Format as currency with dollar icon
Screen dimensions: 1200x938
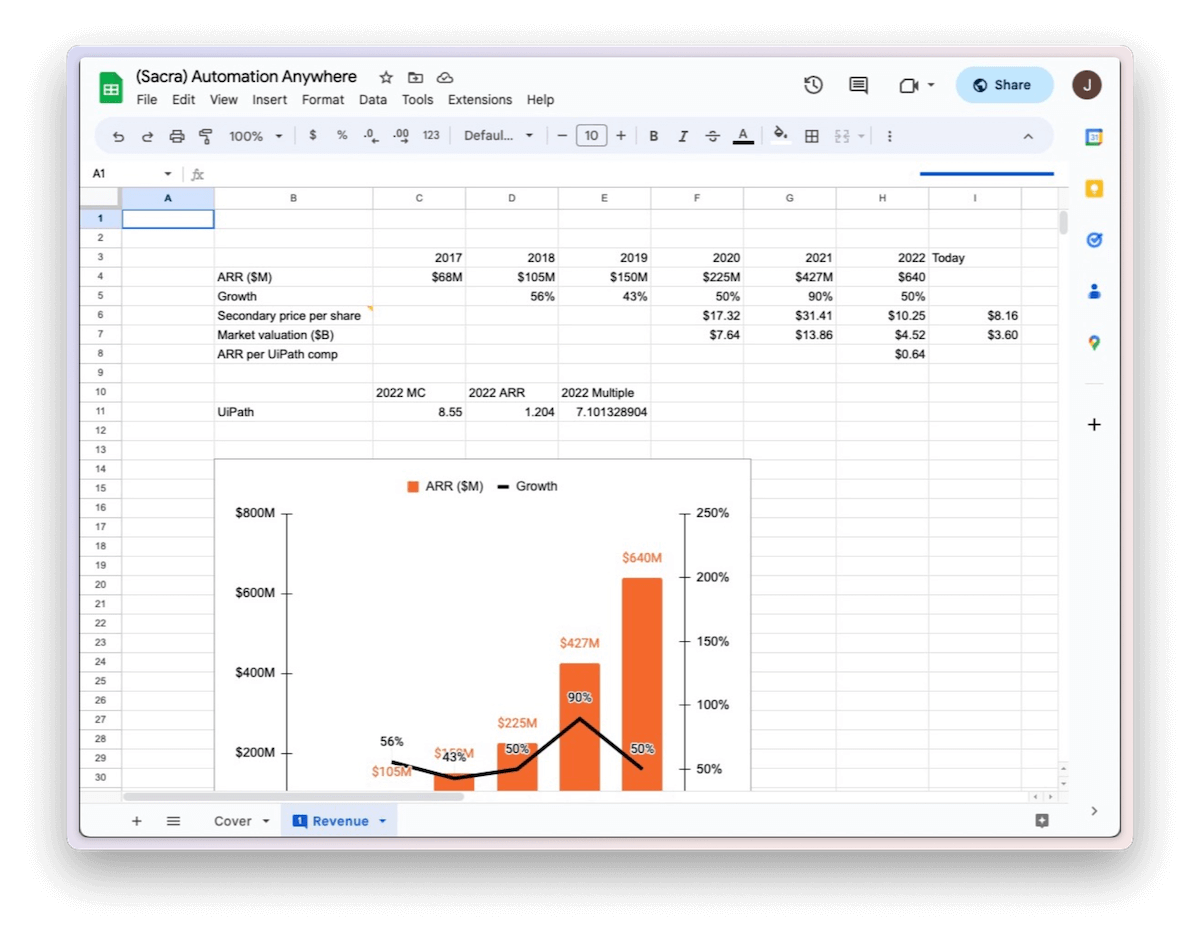313,135
